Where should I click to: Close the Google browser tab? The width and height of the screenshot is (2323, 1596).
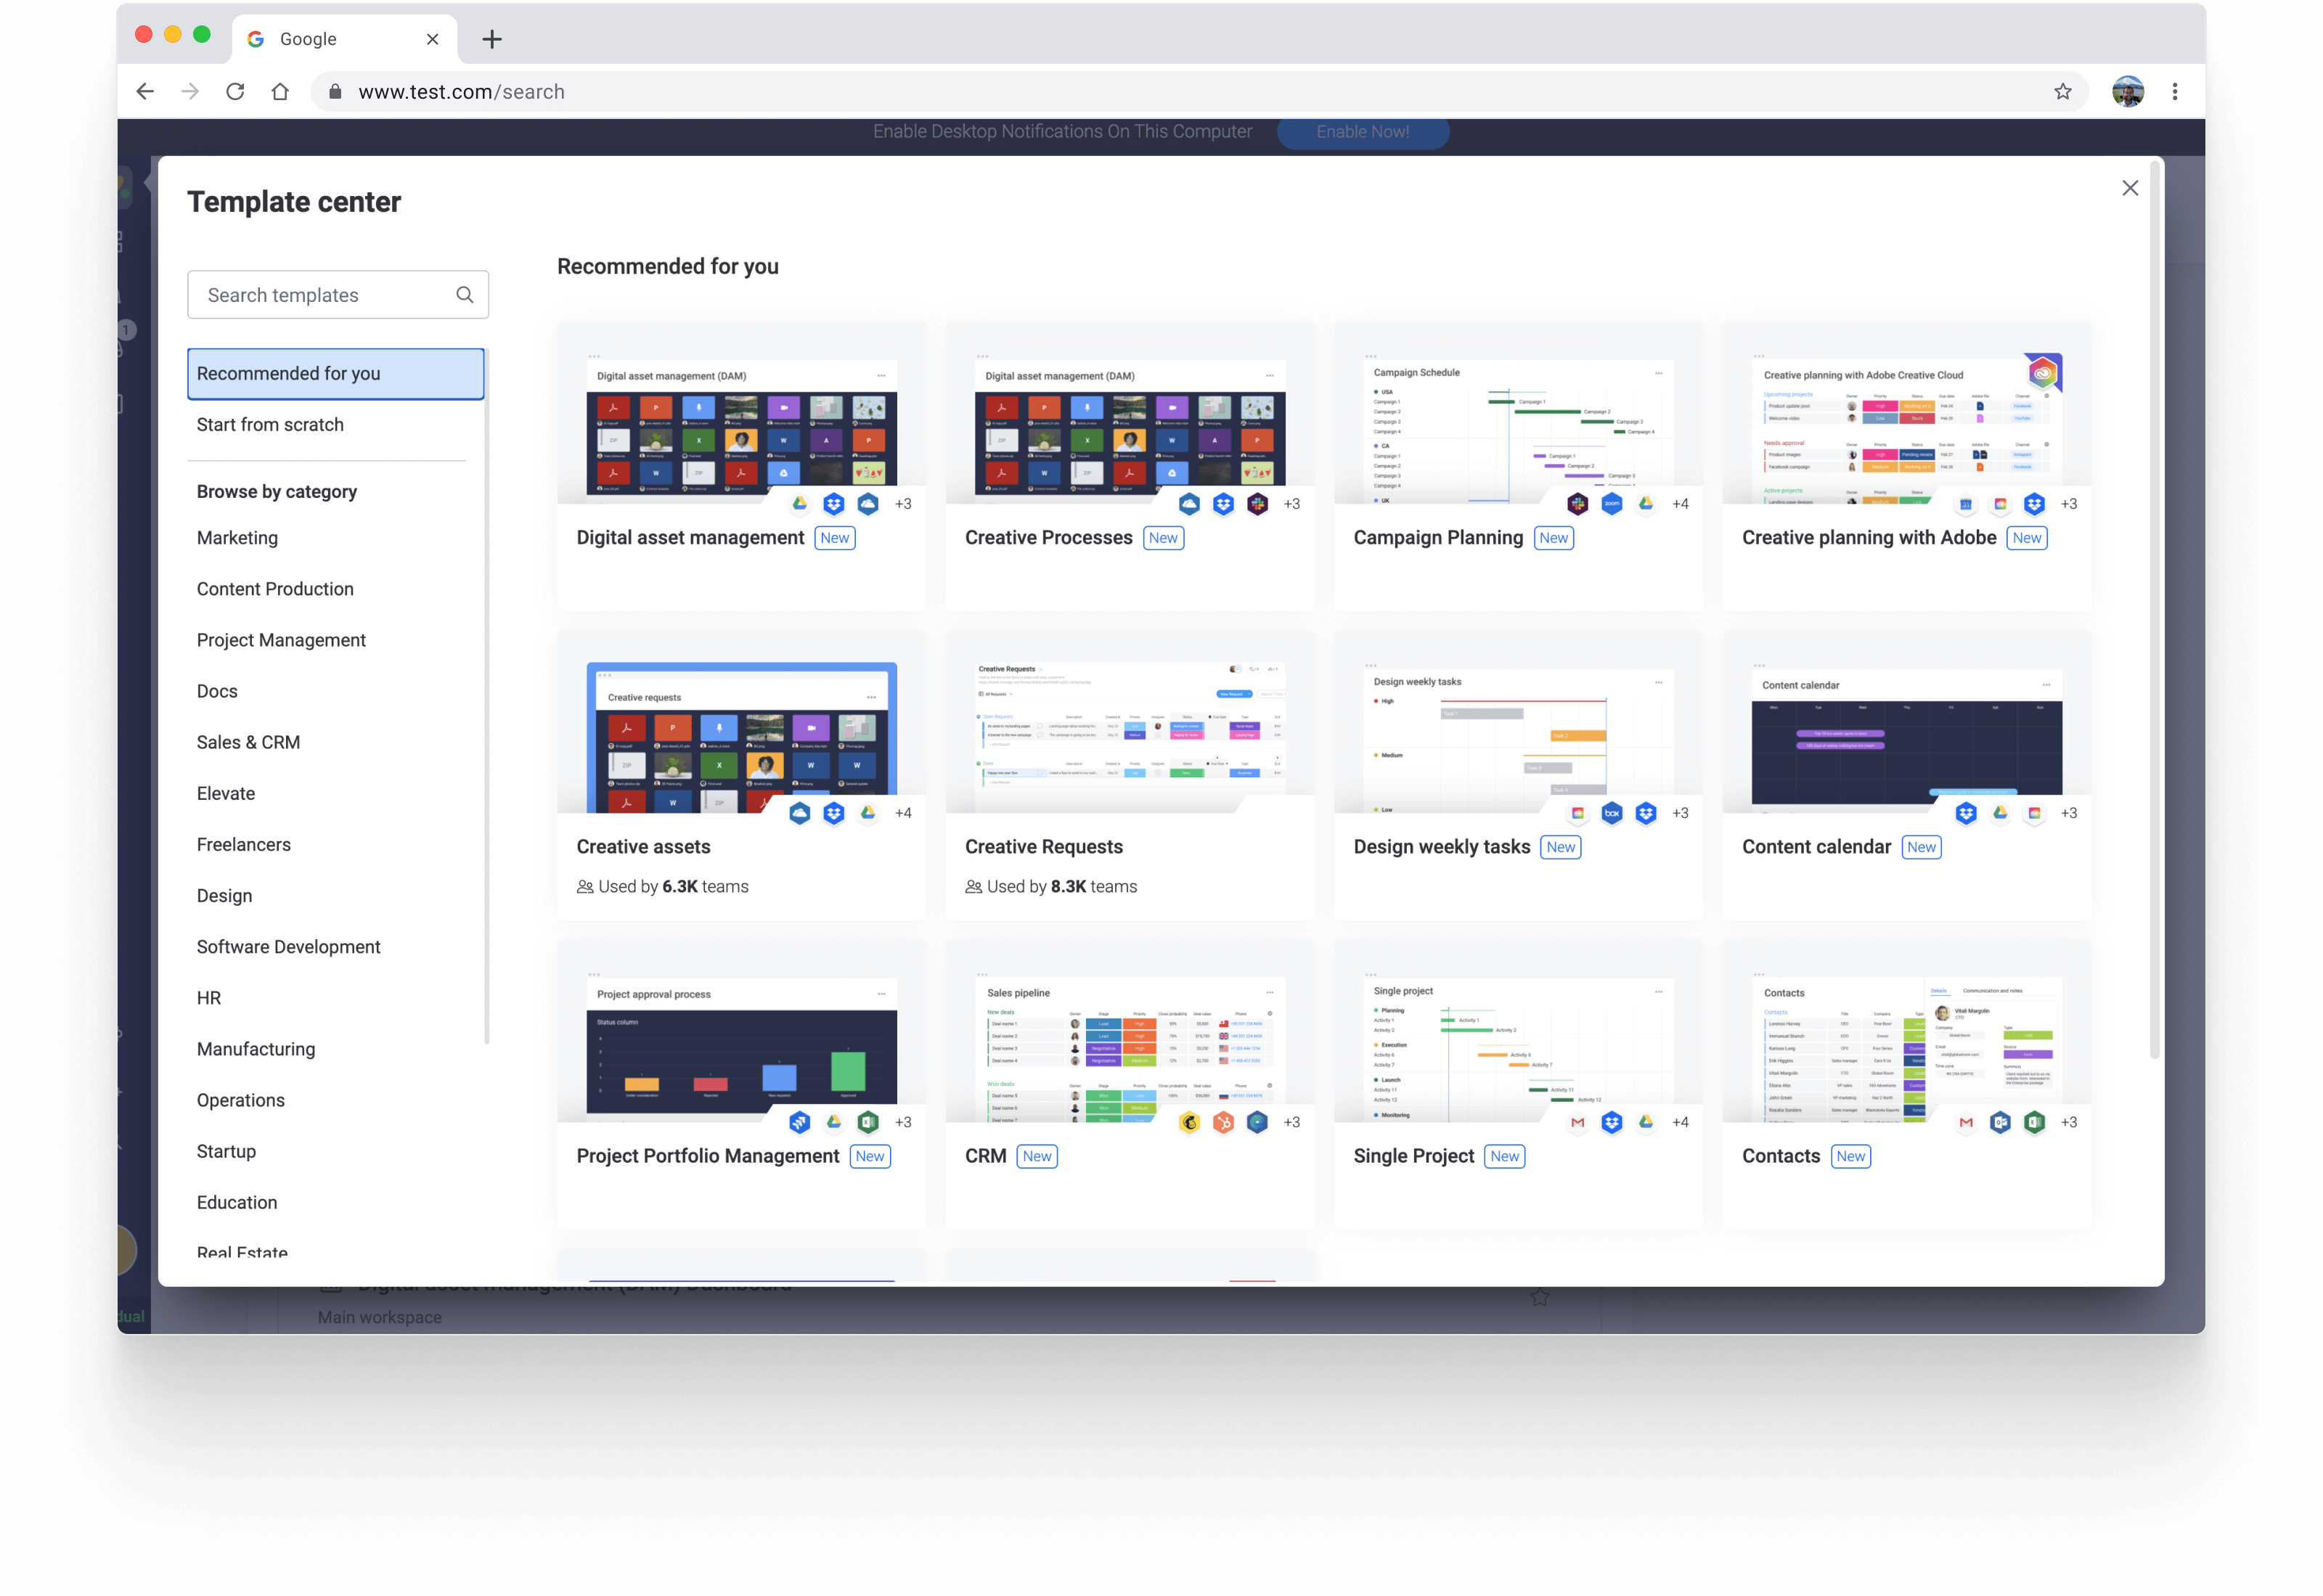[x=432, y=39]
